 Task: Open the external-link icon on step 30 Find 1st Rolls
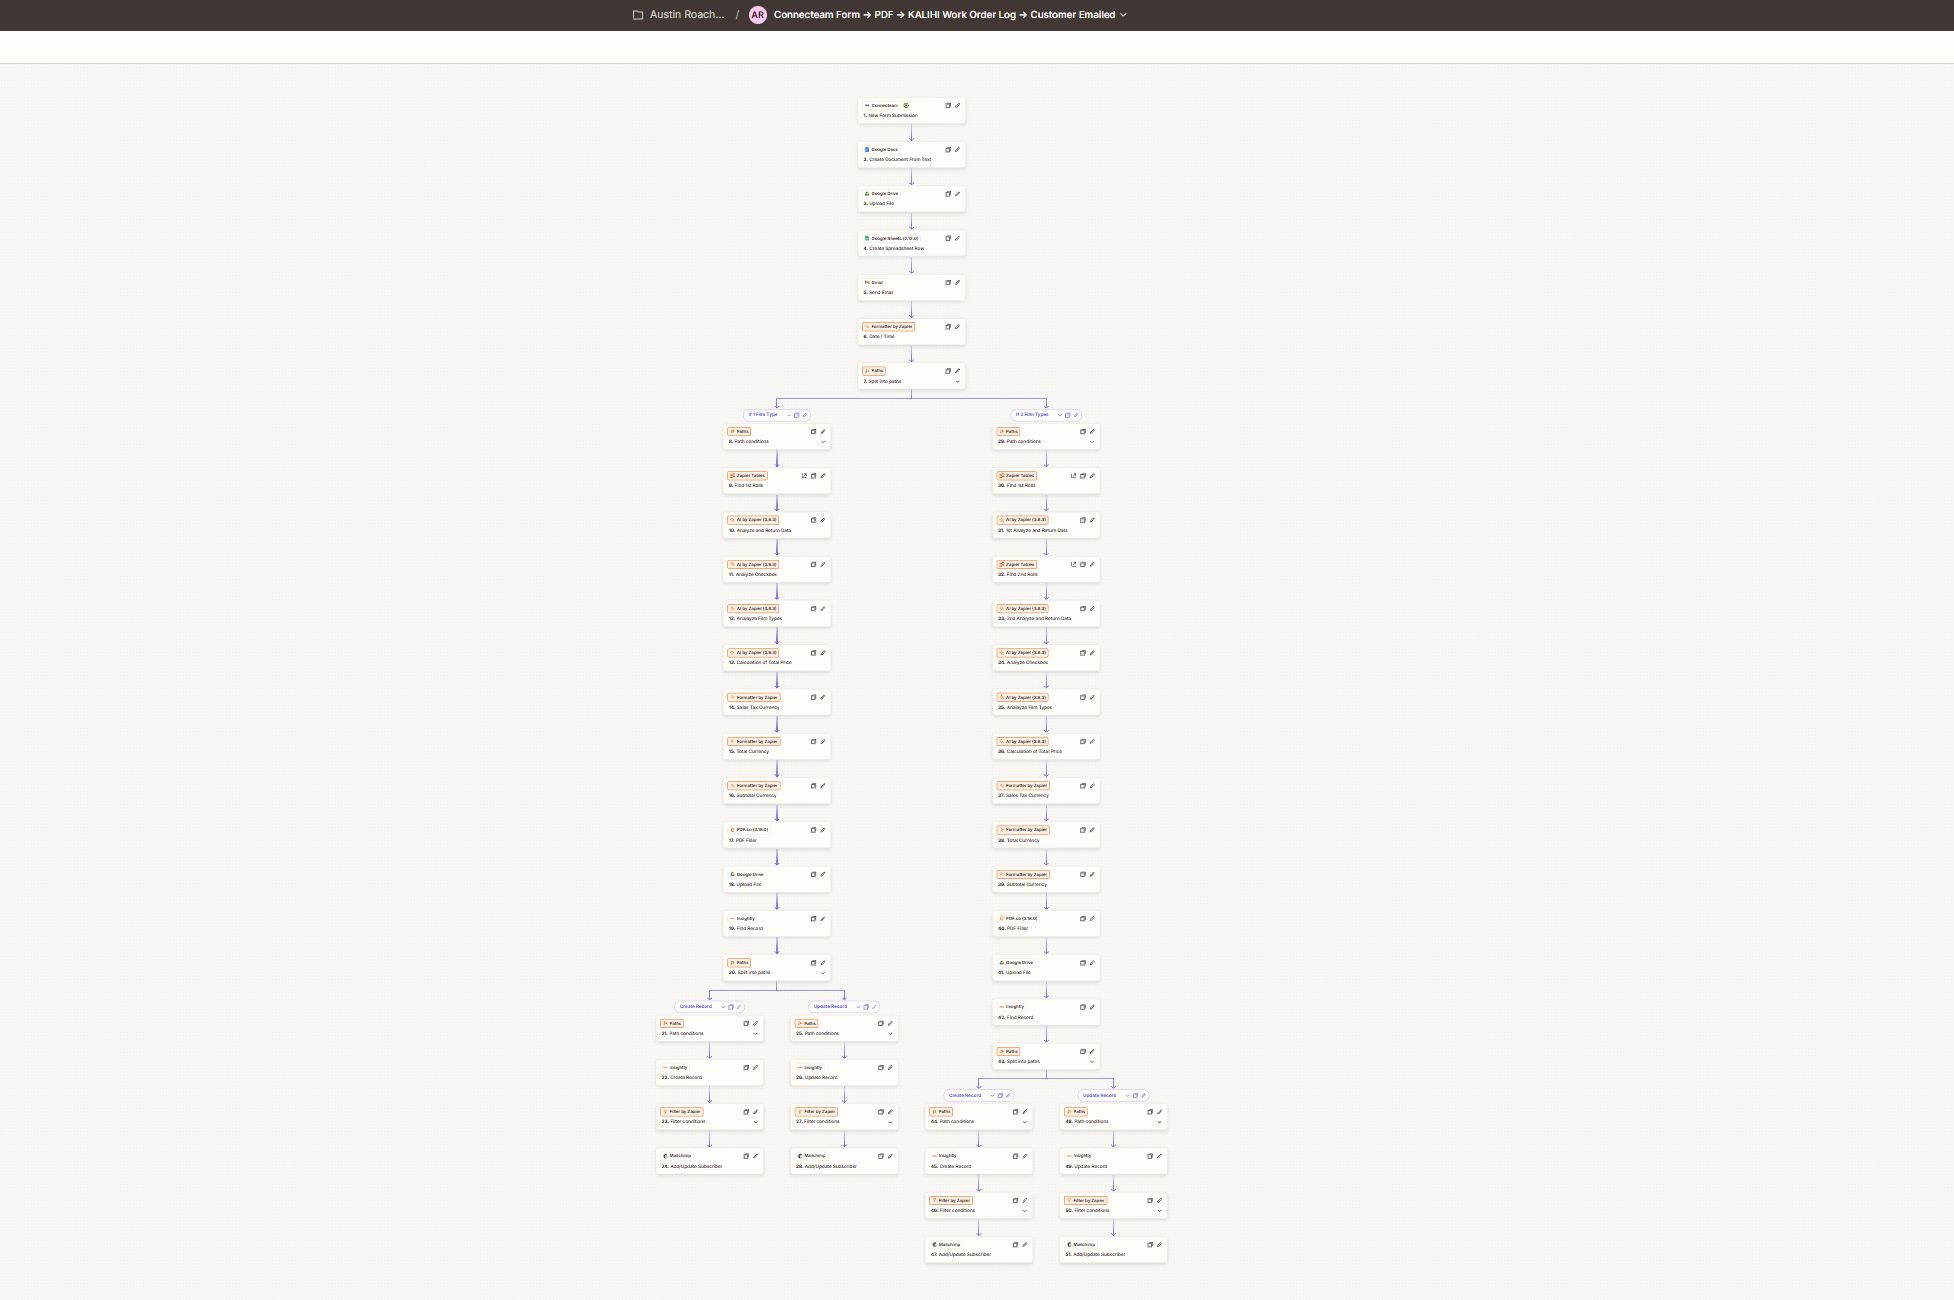[1073, 476]
